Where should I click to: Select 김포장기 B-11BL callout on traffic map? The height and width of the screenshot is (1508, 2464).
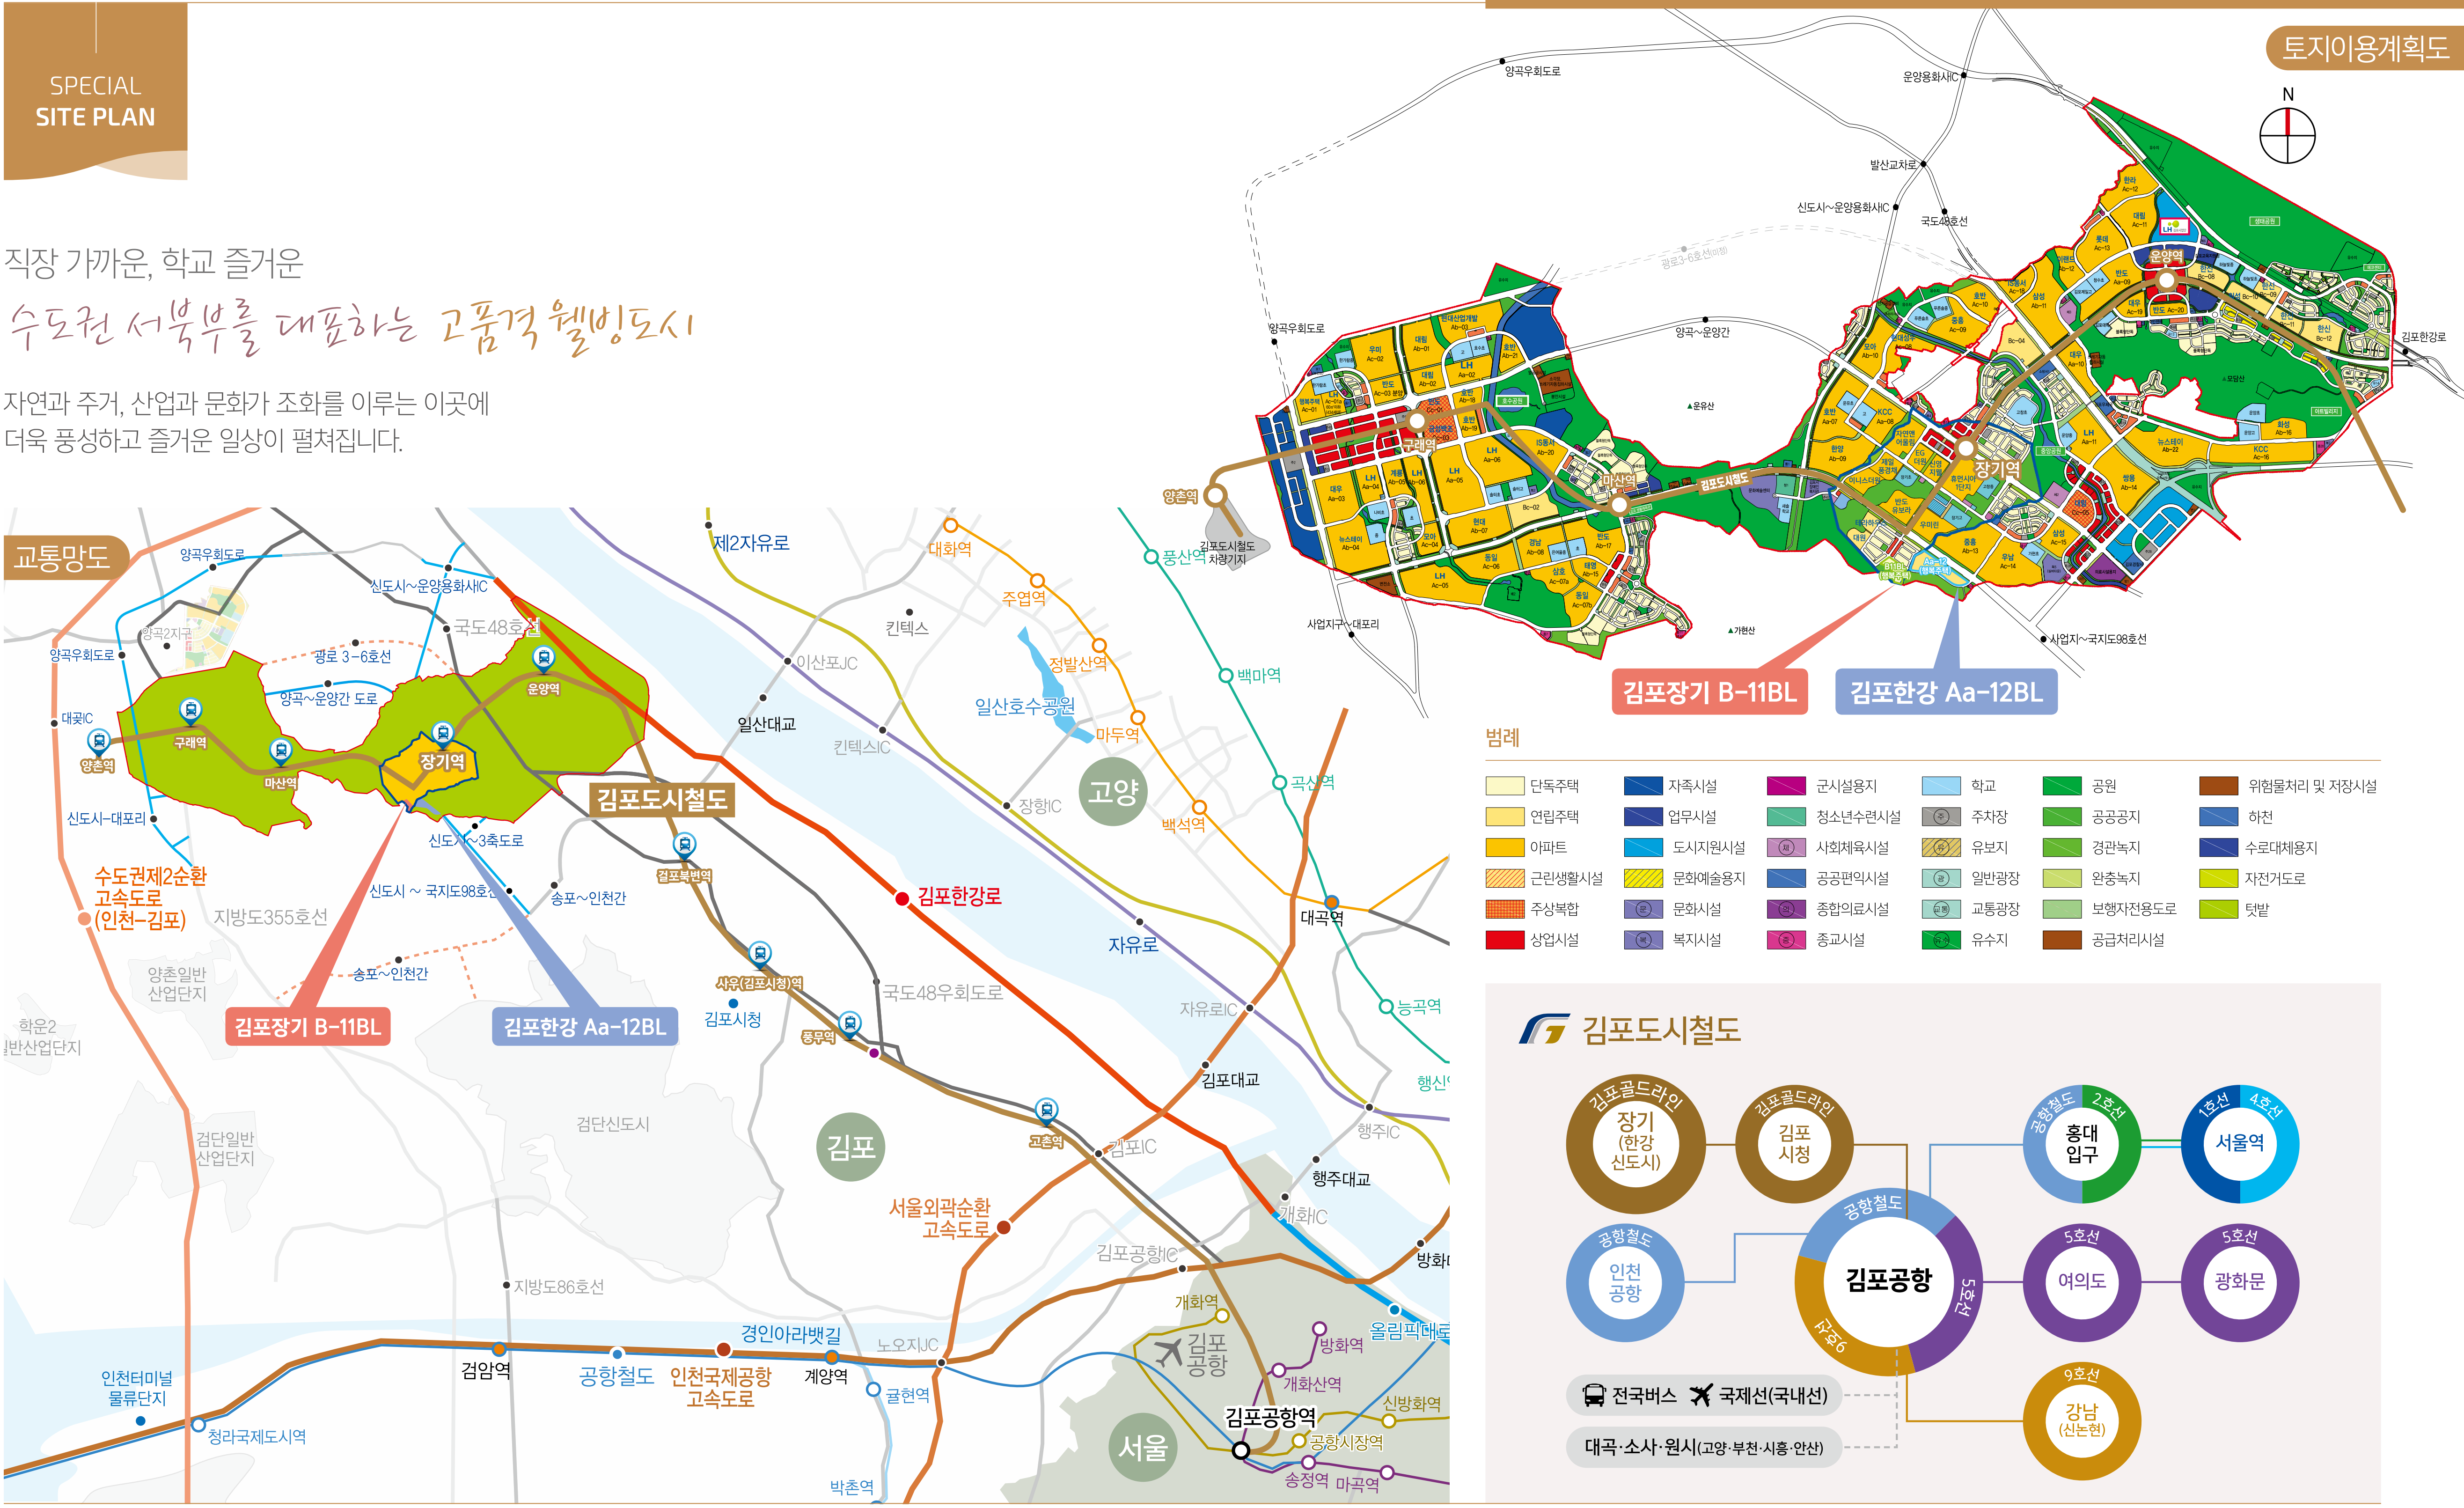point(307,1027)
